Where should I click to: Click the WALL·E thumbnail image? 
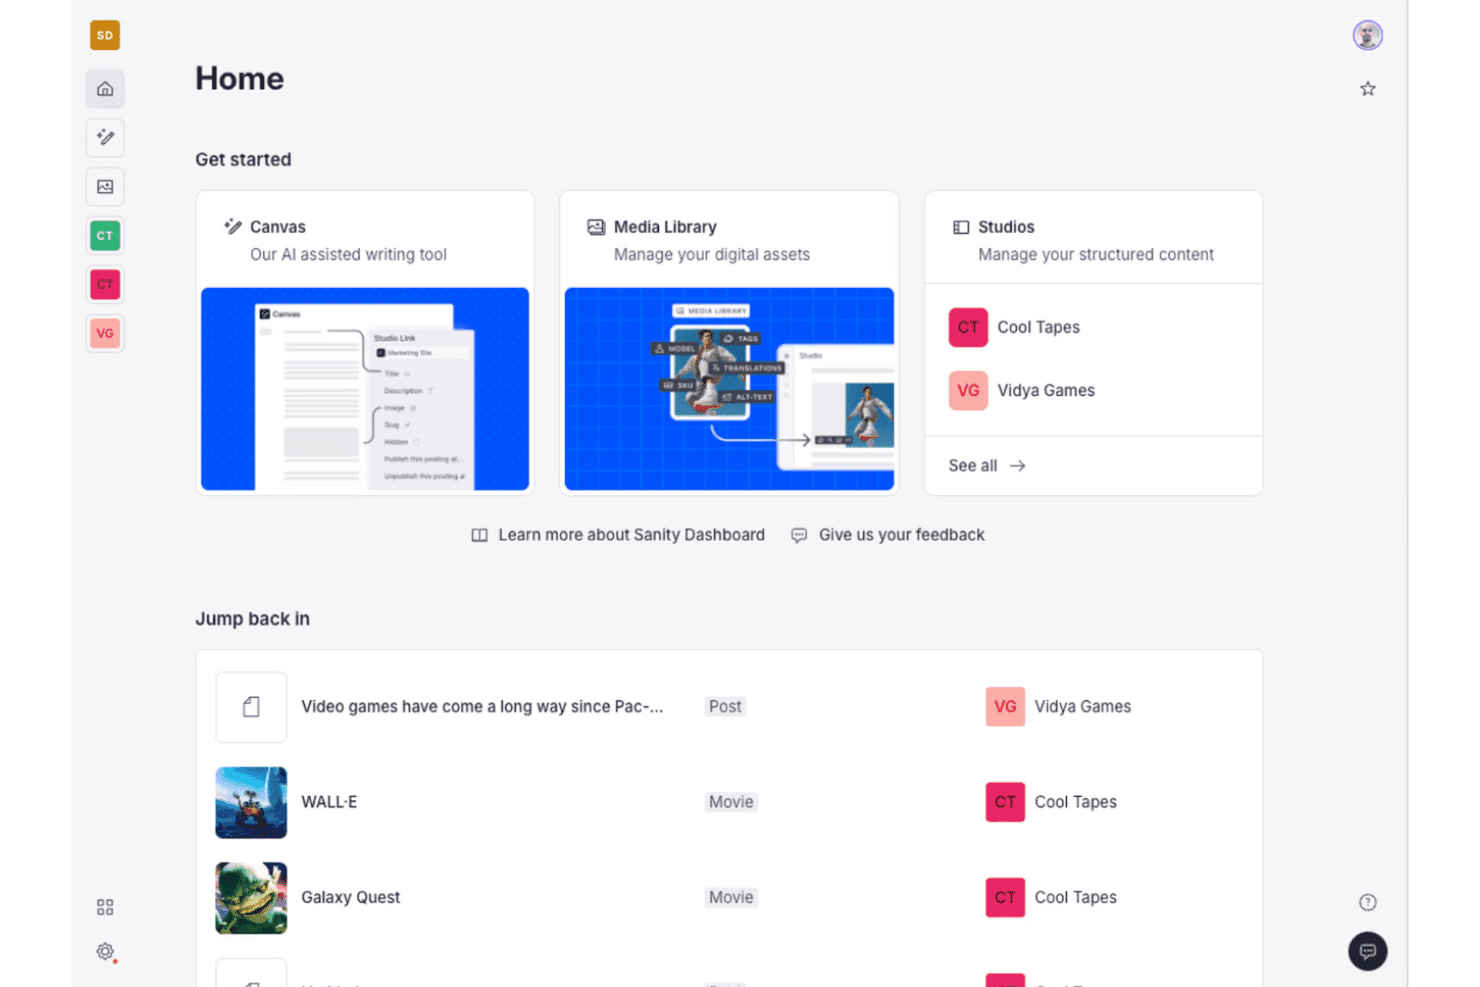pyautogui.click(x=251, y=802)
